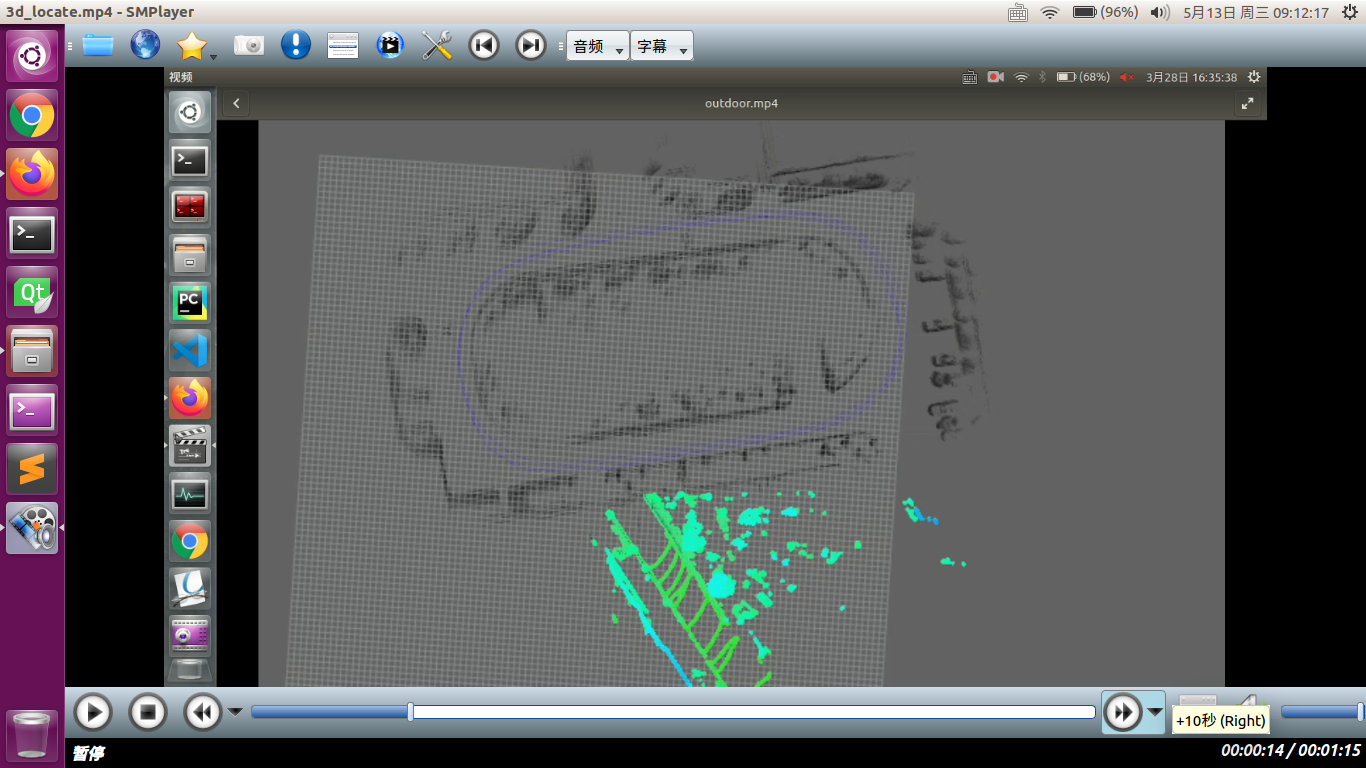This screenshot has width=1366, height=768.
Task: Launch Google Chrome from the Ubuntu launcher
Action: pyautogui.click(x=32, y=116)
